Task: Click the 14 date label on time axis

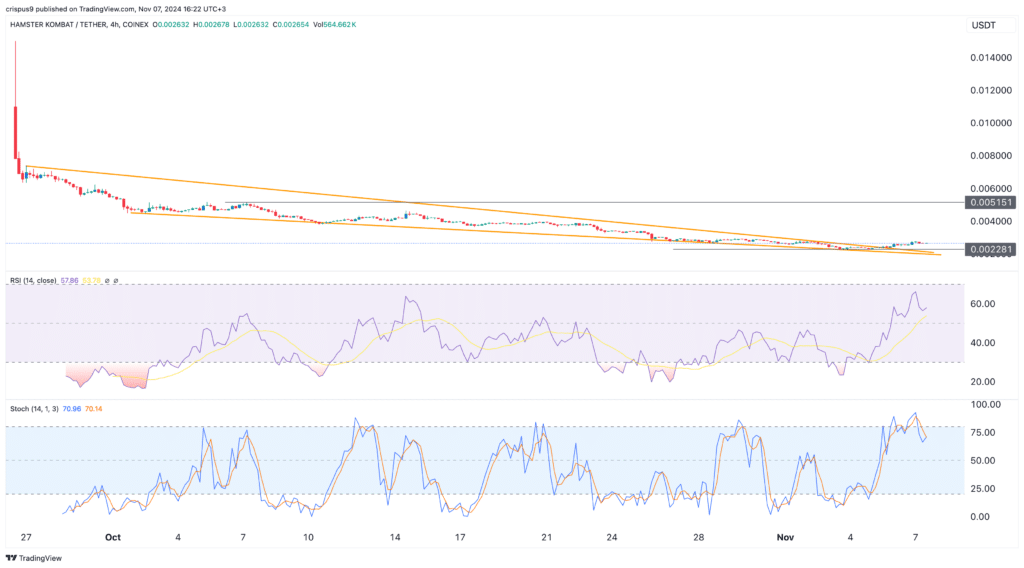Action: 395,537
